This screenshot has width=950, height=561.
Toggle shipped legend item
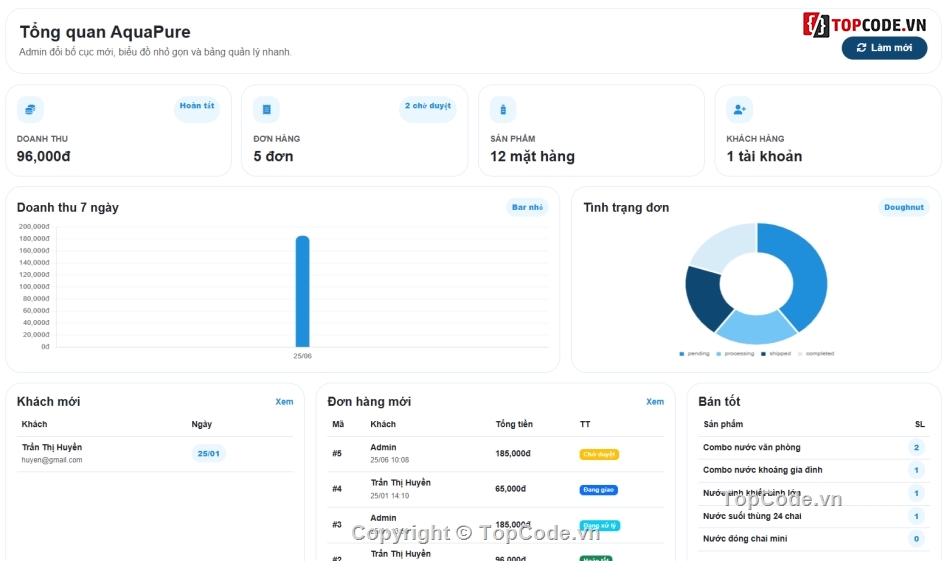(x=776, y=353)
